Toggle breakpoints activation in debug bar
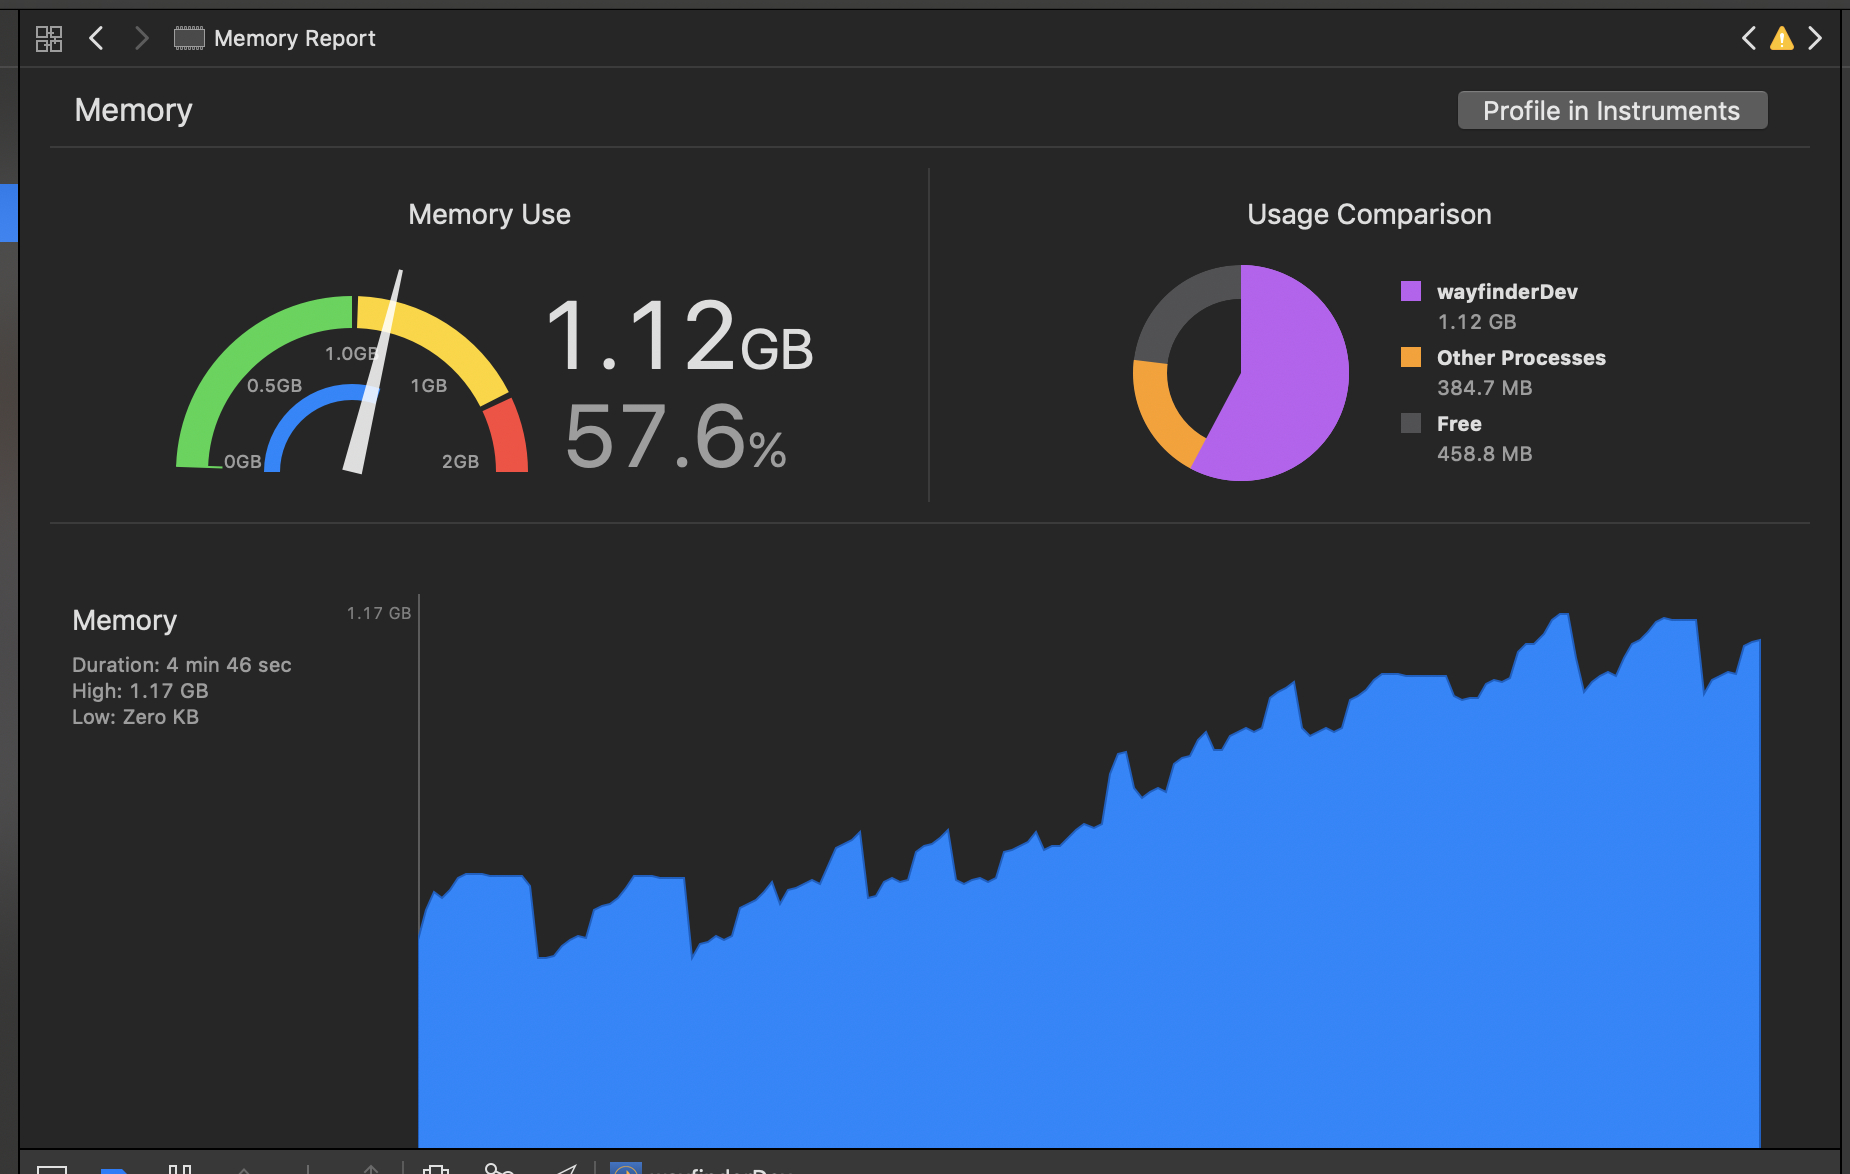1850x1174 pixels. (x=115, y=1168)
